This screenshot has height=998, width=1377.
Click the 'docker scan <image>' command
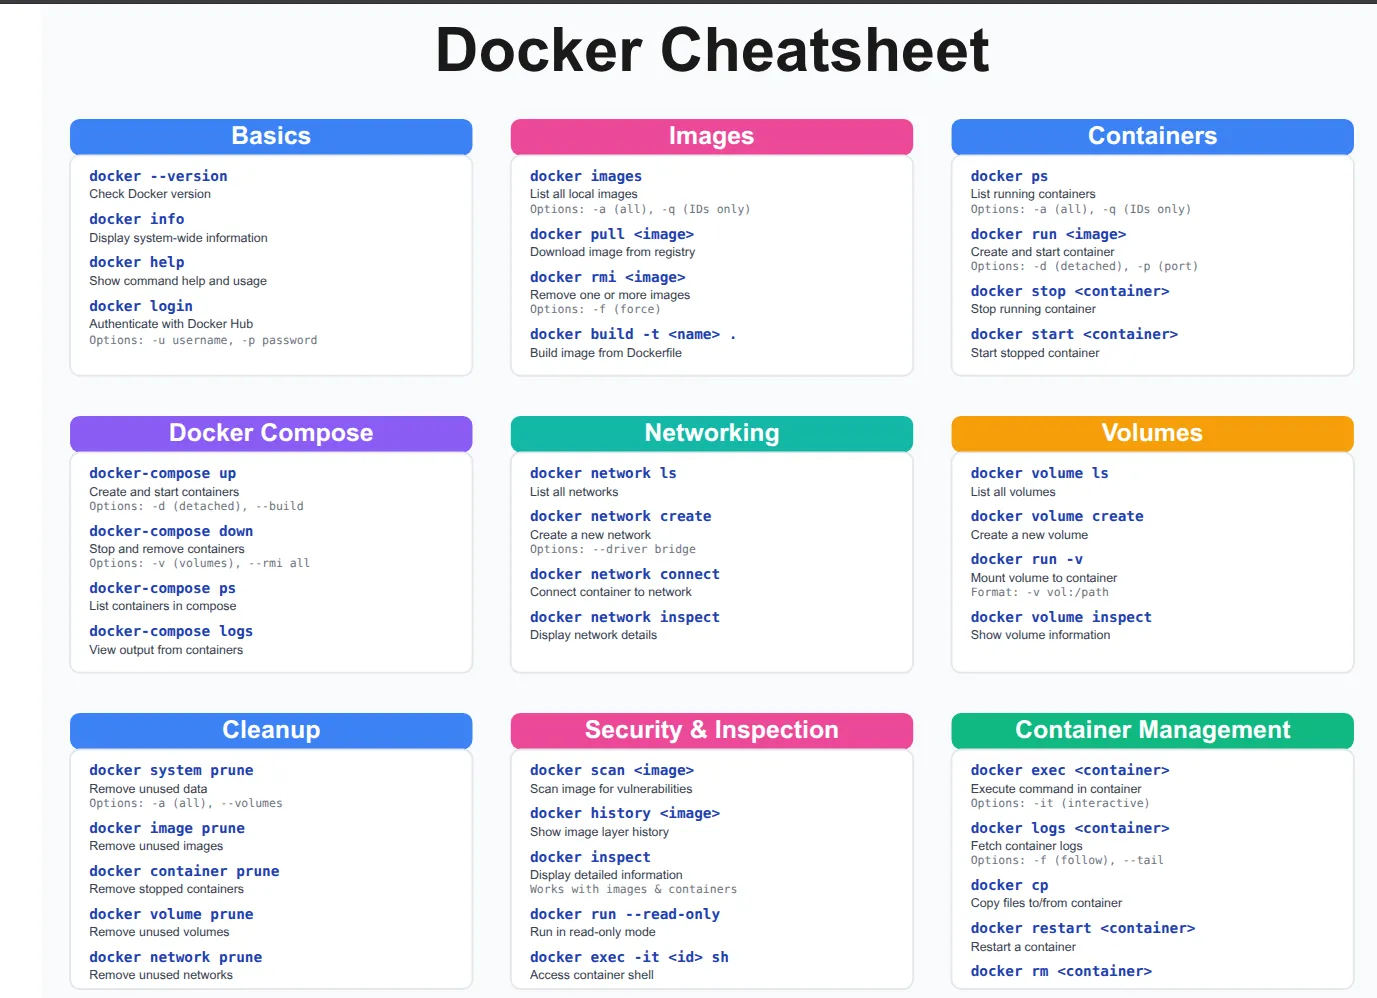[612, 770]
